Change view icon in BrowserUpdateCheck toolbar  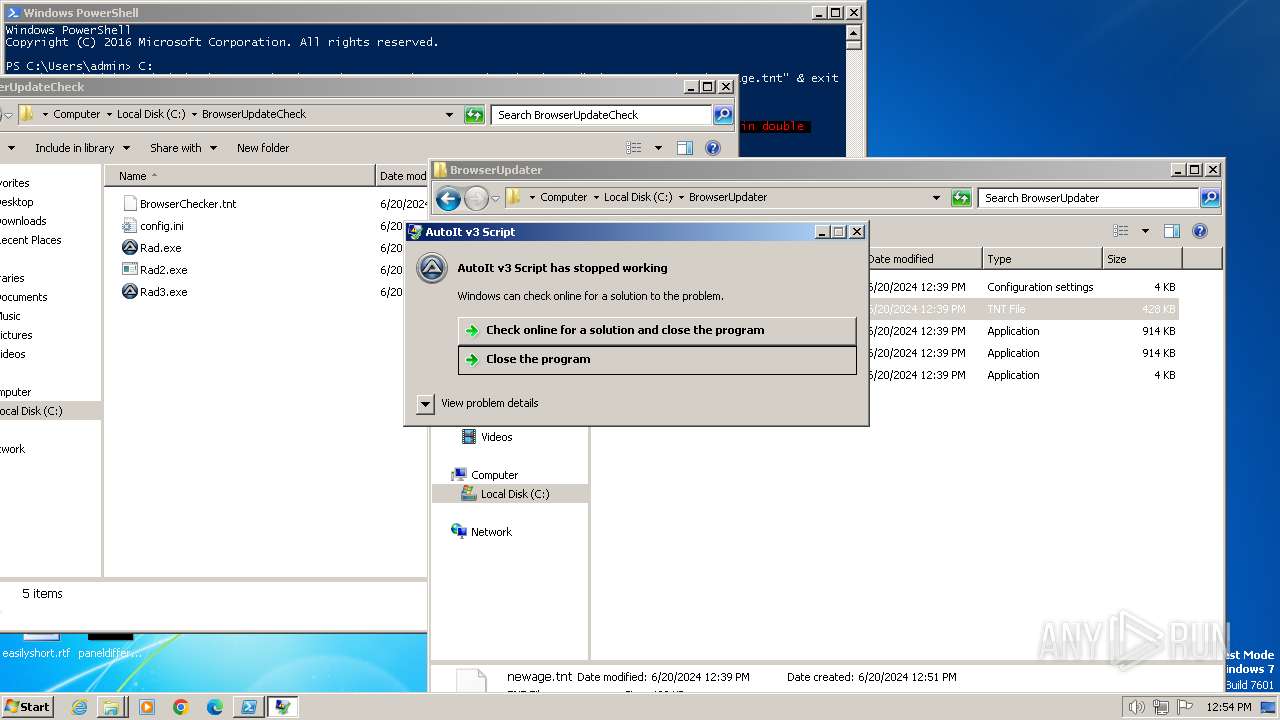click(x=634, y=148)
